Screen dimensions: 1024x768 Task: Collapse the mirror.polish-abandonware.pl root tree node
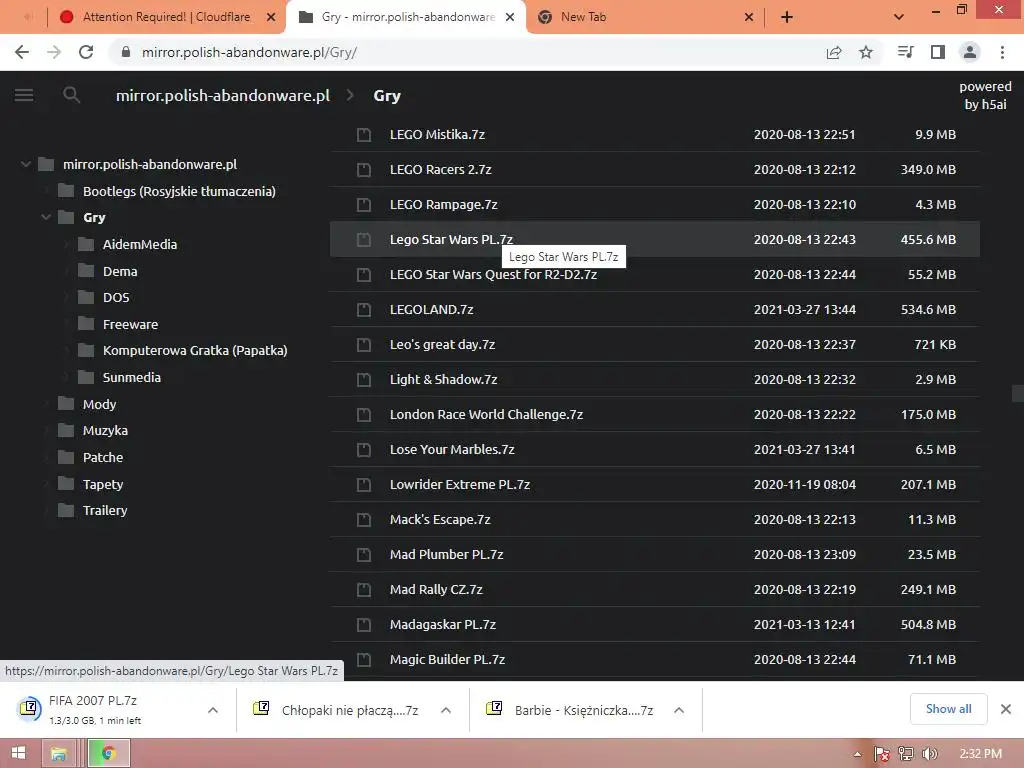click(25, 164)
